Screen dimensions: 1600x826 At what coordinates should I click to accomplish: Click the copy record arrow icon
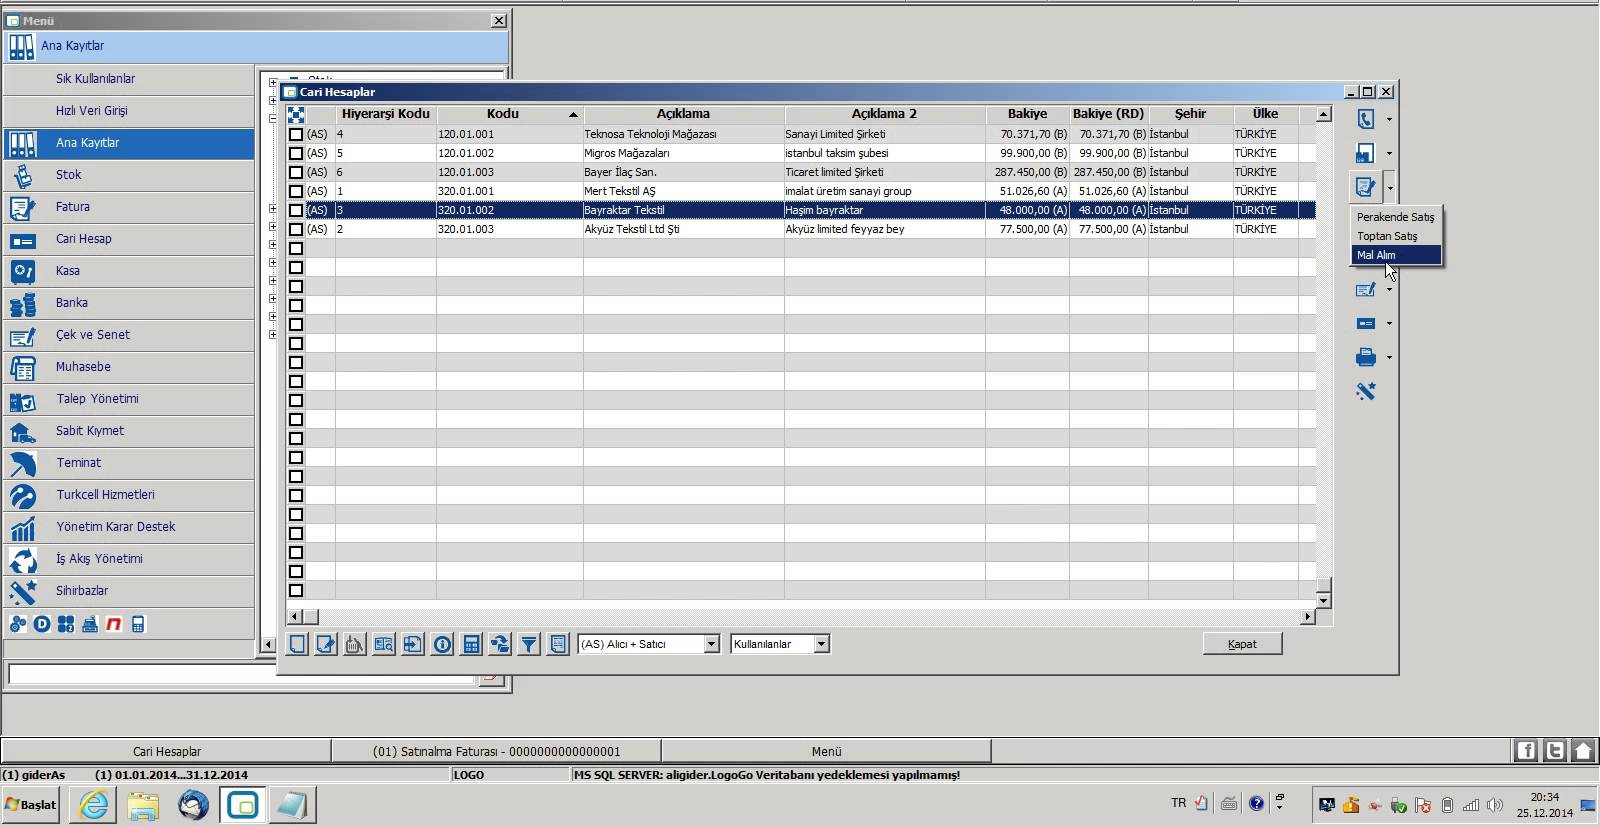click(x=413, y=645)
